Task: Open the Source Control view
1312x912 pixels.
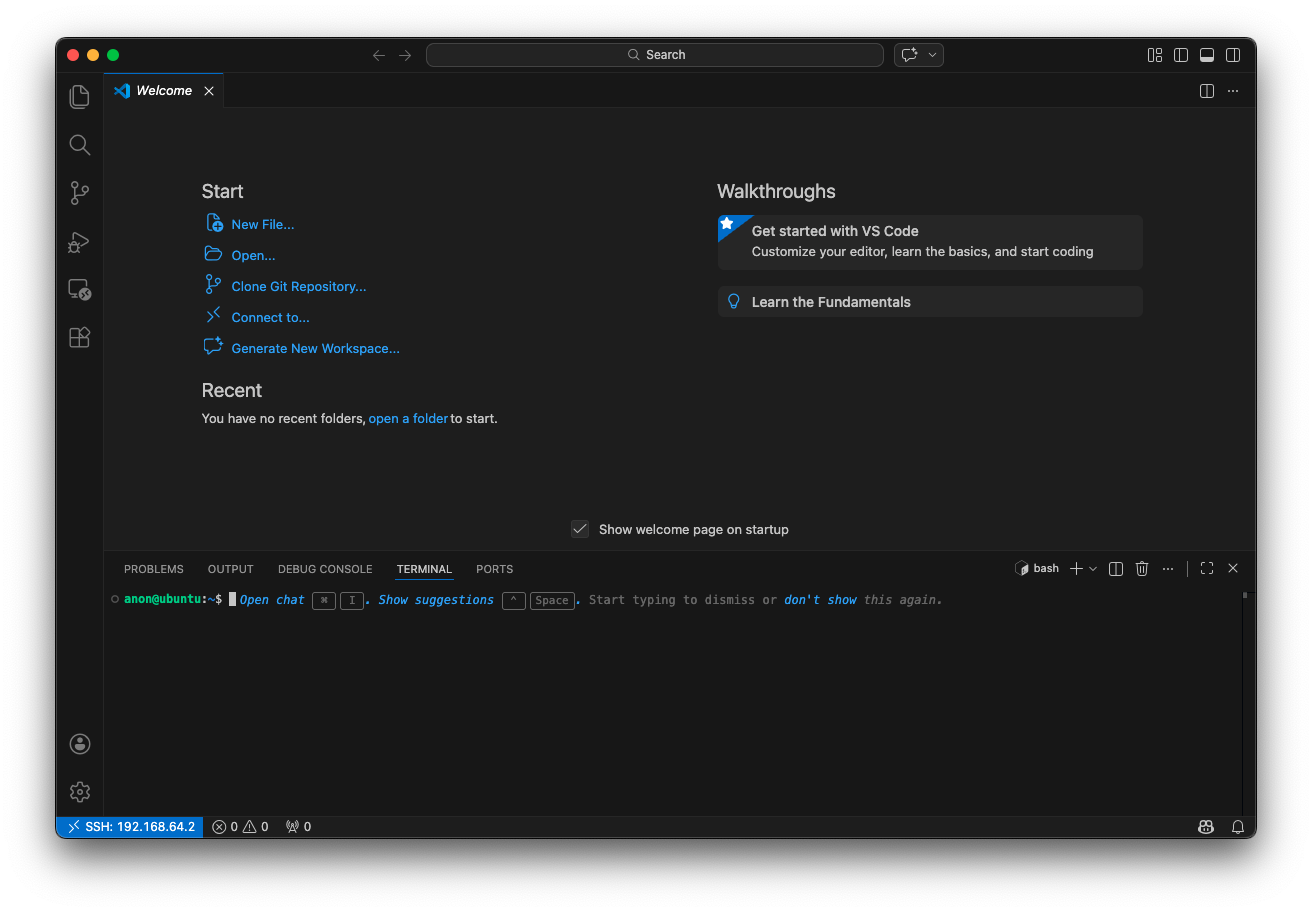Action: [x=80, y=193]
